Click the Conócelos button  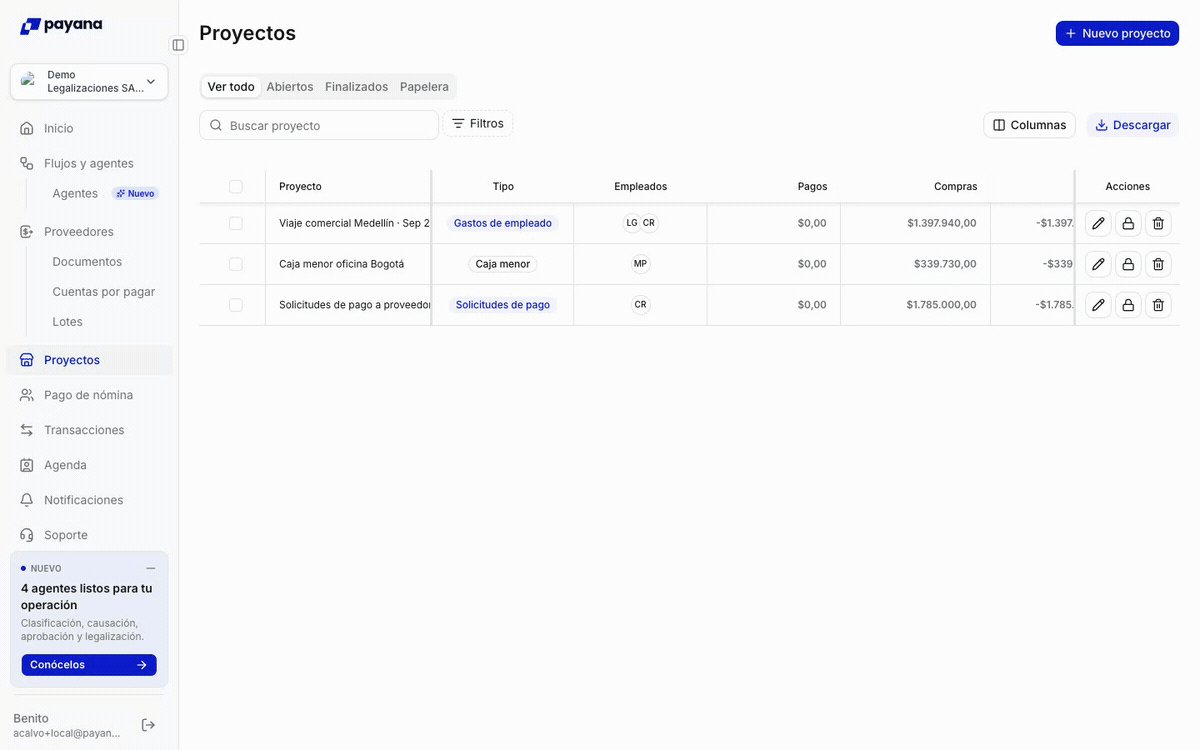click(89, 665)
